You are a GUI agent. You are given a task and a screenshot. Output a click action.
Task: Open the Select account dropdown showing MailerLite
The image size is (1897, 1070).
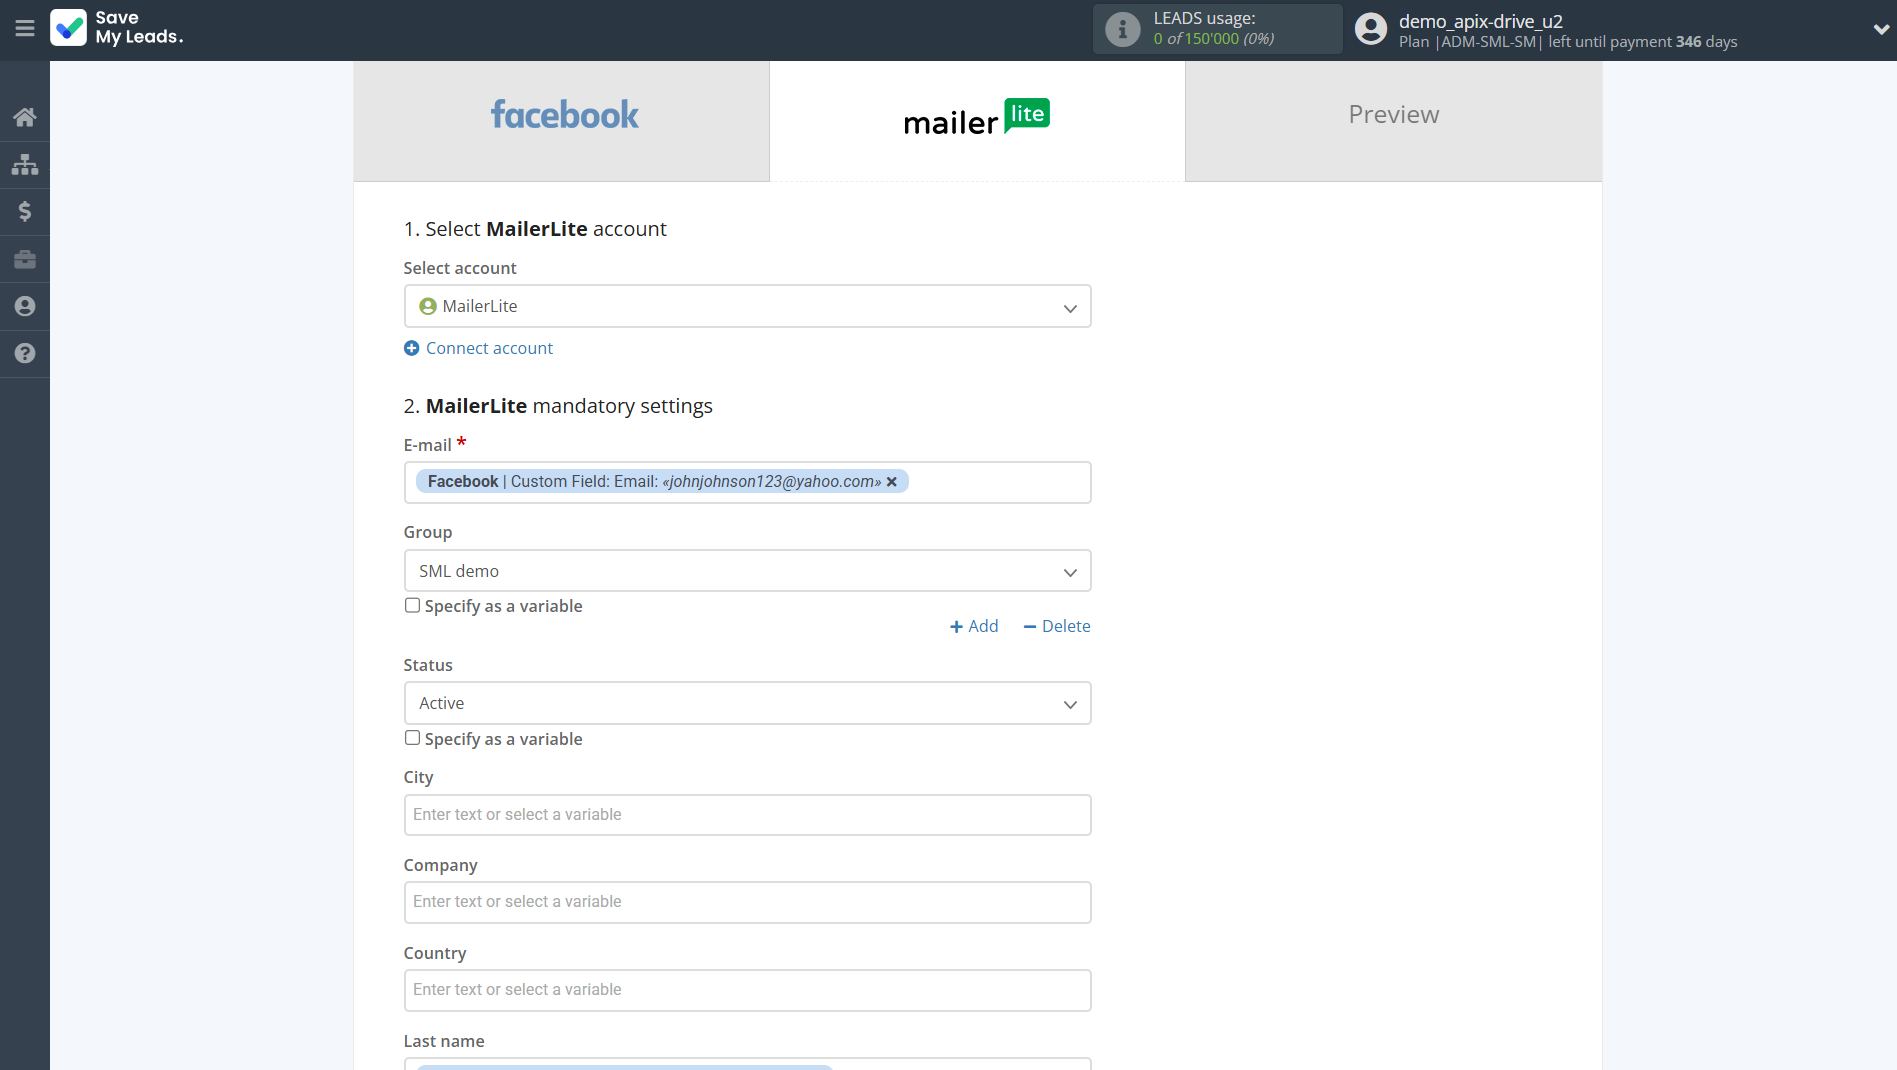point(747,306)
